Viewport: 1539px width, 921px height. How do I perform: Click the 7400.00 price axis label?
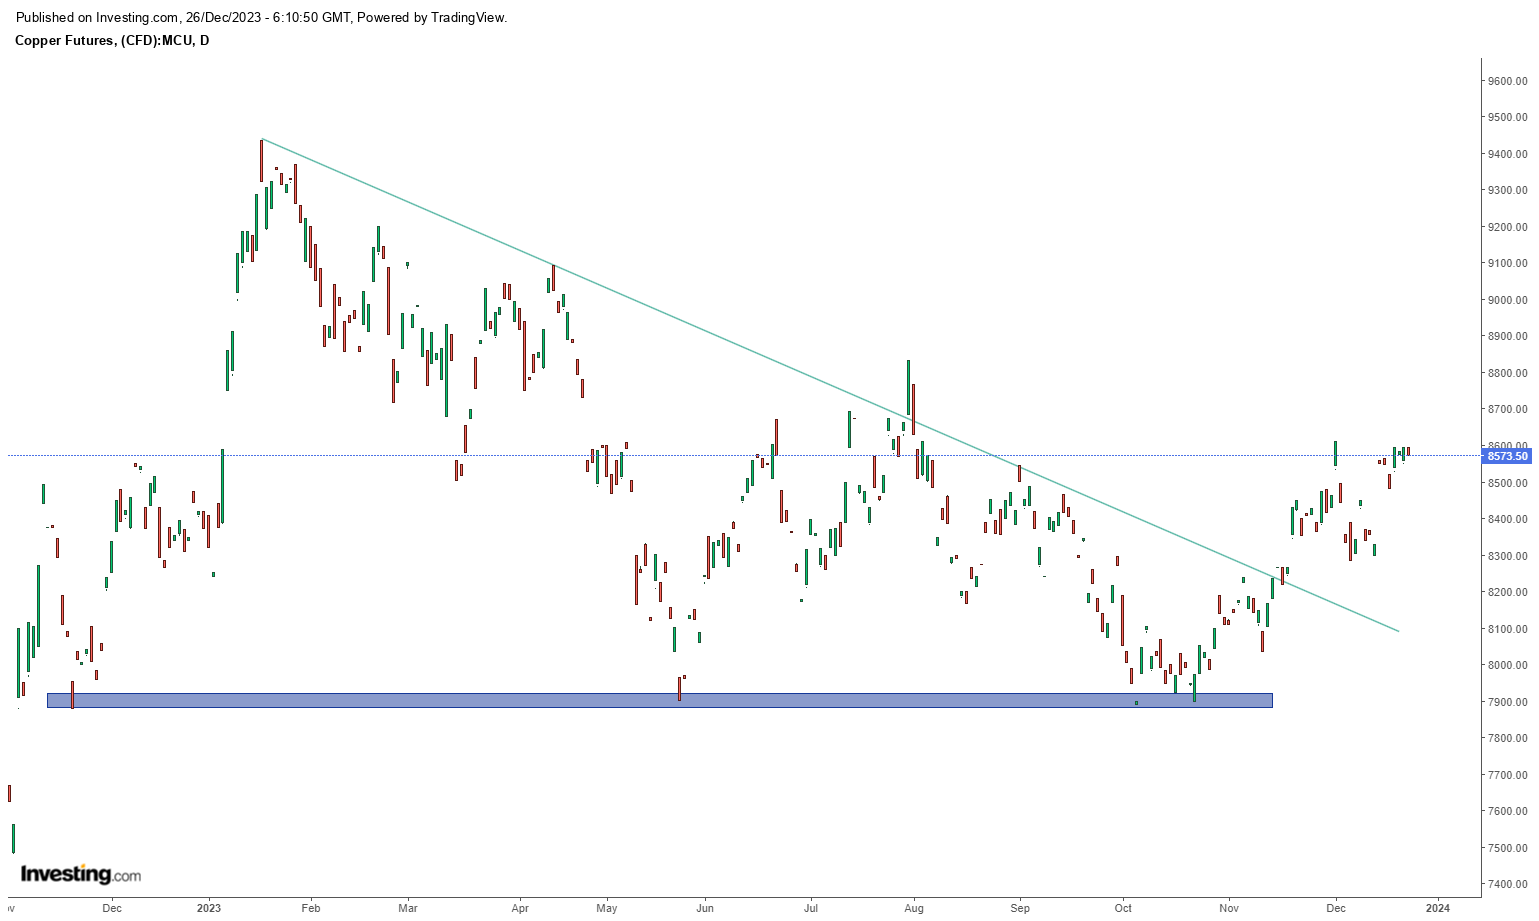1507,884
